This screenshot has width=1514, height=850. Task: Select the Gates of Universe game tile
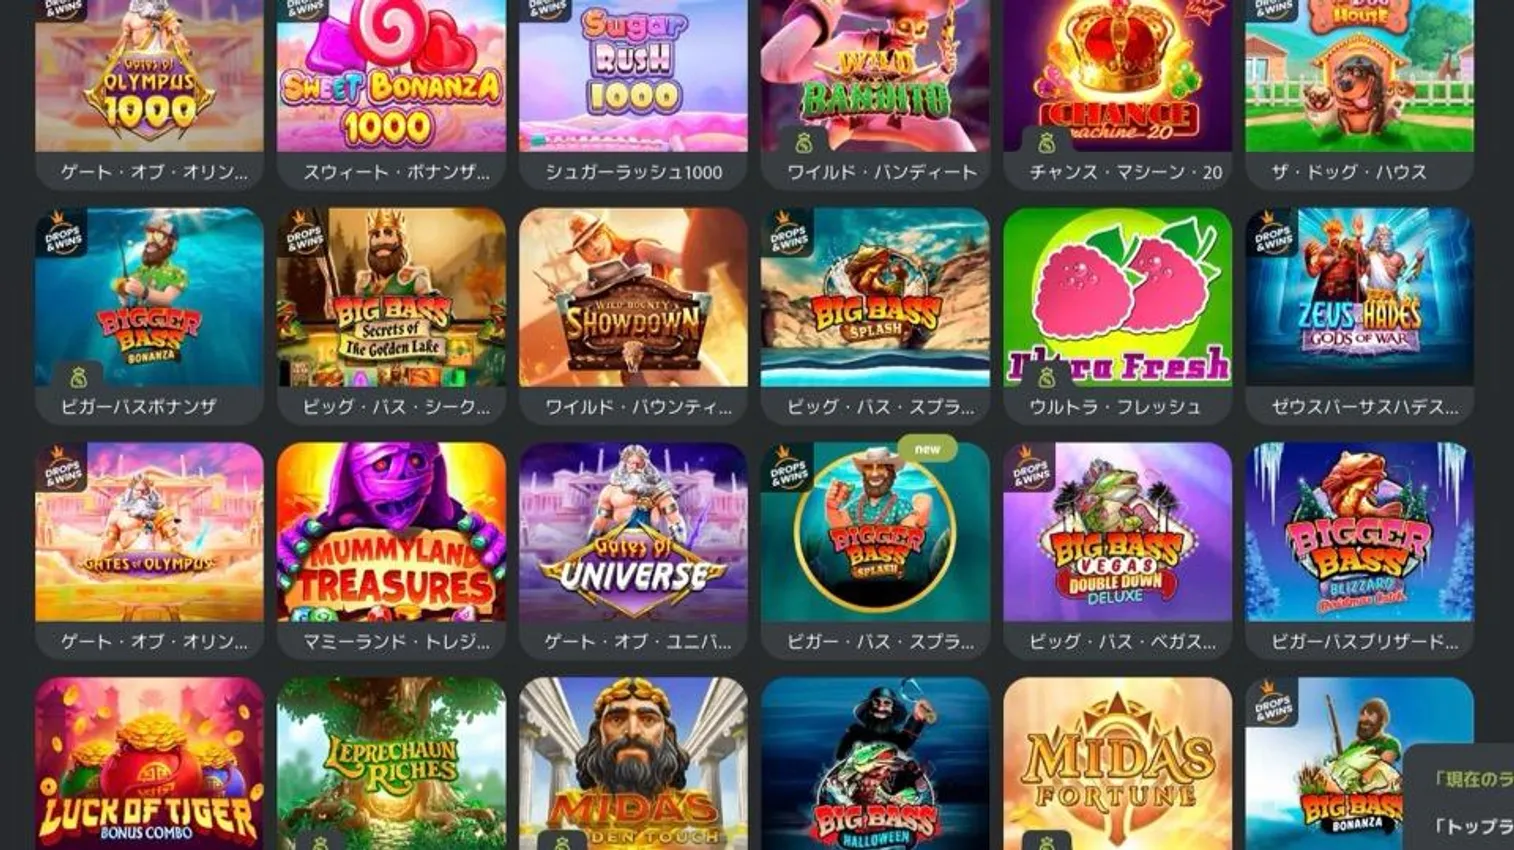(x=633, y=532)
